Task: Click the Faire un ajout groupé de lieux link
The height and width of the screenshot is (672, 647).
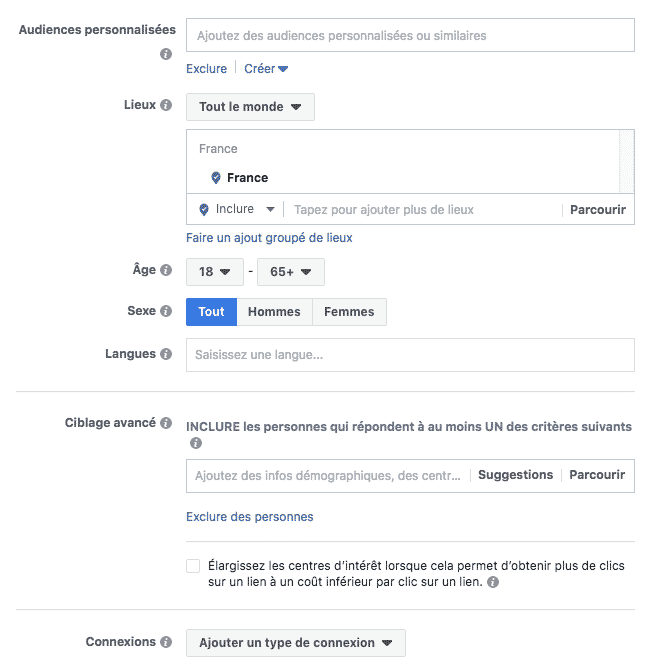Action: click(269, 238)
